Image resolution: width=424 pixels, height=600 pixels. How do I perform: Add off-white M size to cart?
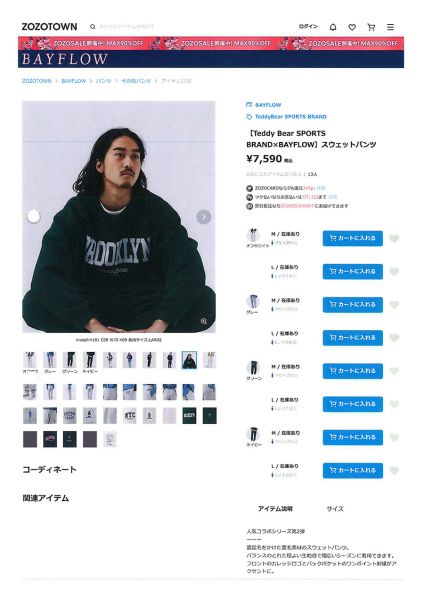[x=352, y=238]
